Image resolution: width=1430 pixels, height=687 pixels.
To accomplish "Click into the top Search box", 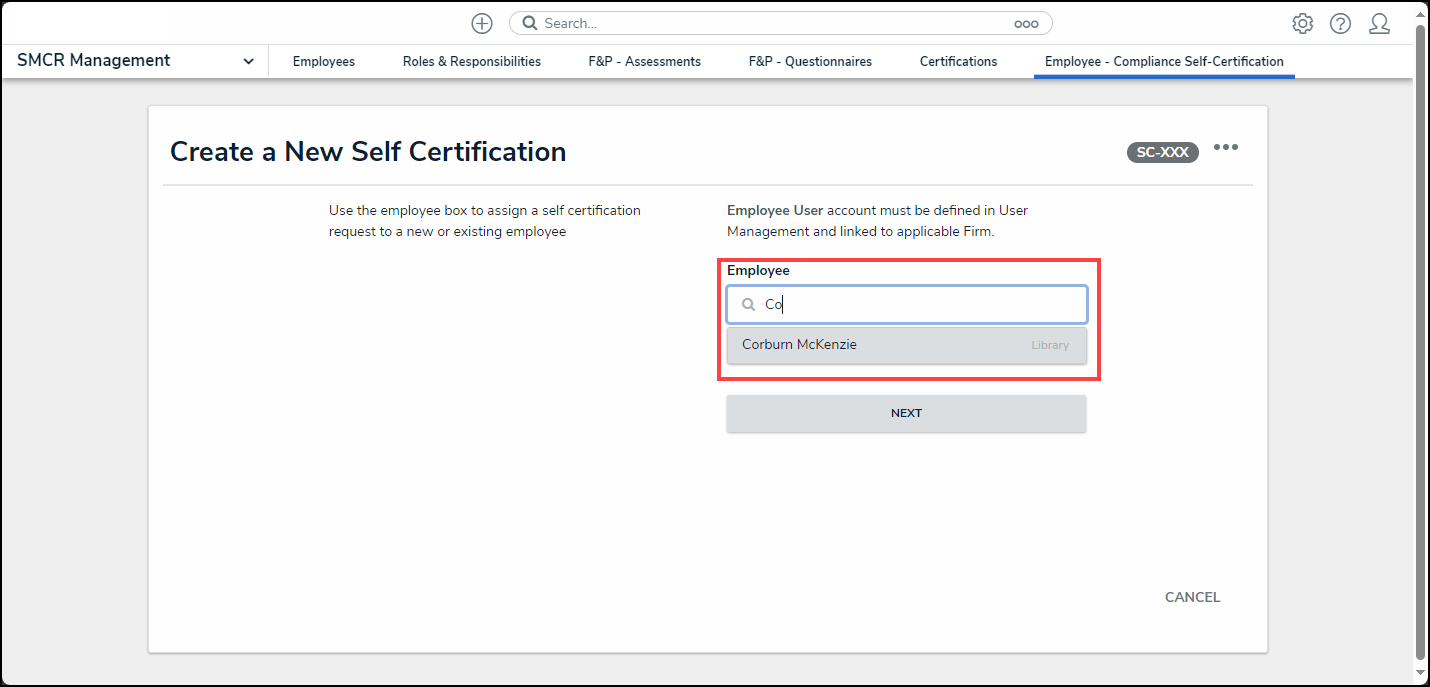I will point(770,23).
